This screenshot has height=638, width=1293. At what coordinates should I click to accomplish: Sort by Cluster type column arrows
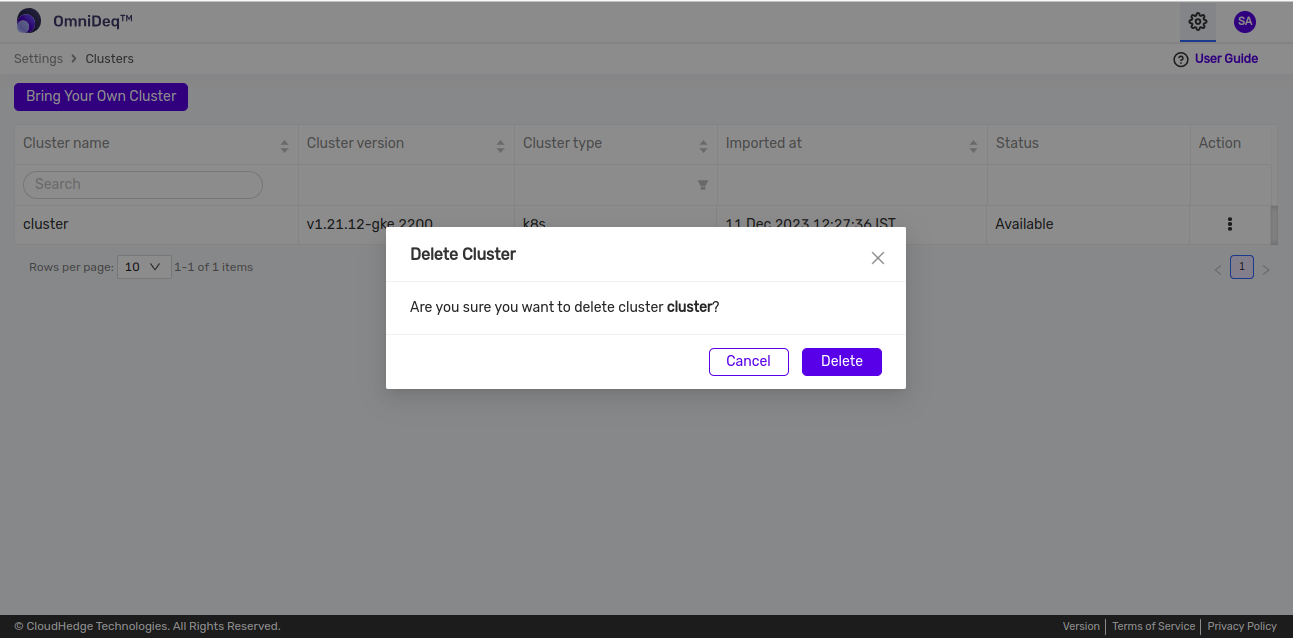coord(703,147)
